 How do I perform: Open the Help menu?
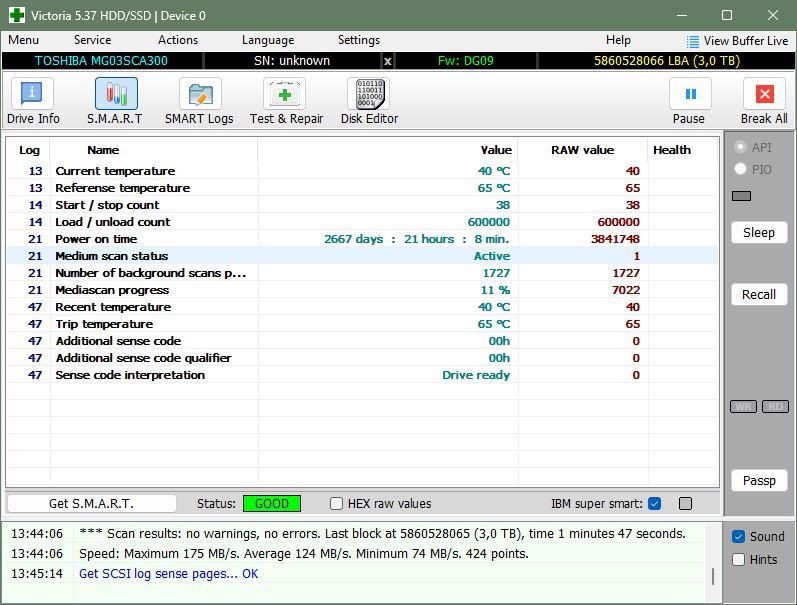[618, 40]
